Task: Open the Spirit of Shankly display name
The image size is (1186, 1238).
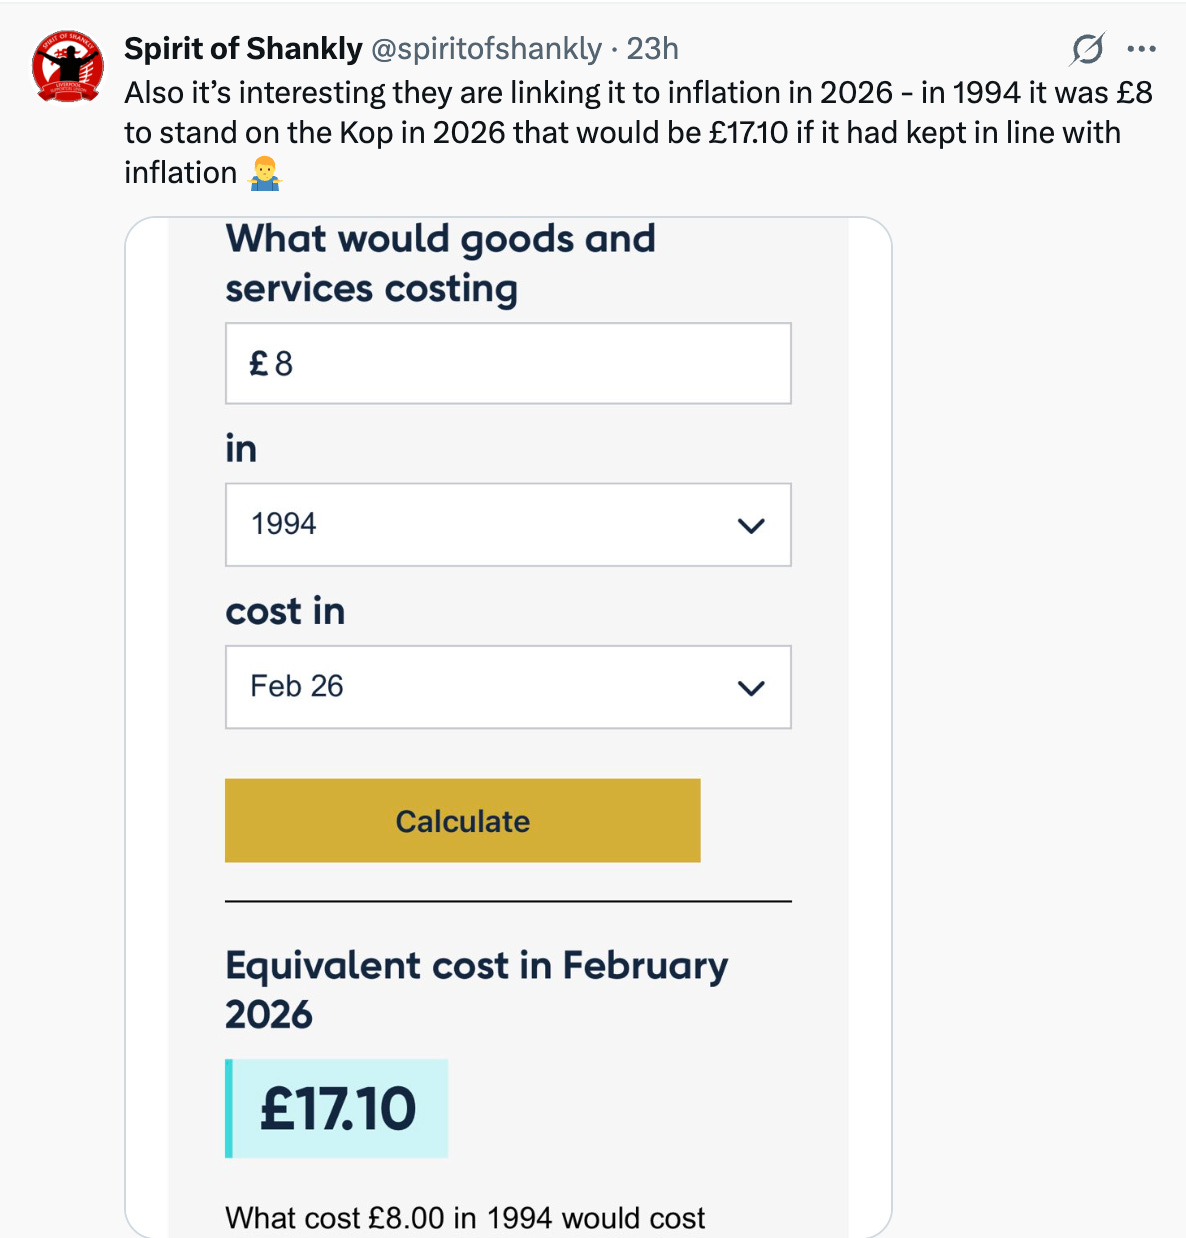Action: tap(243, 48)
